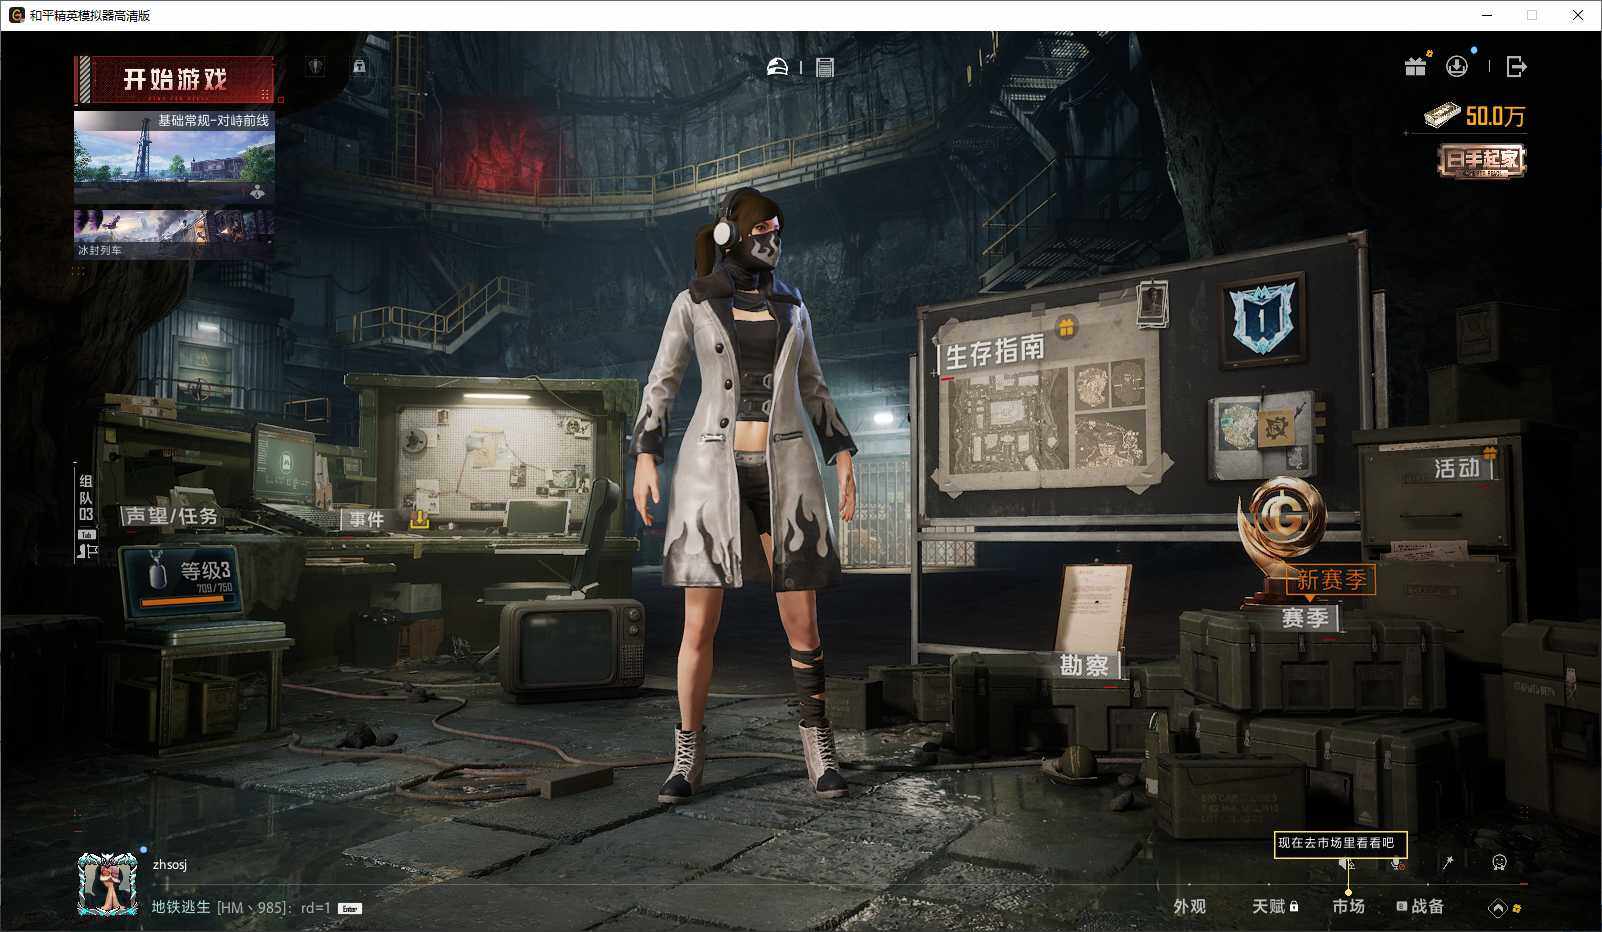The width and height of the screenshot is (1602, 932).
Task: Click the 新赛季 new season tag
Action: (x=1330, y=579)
